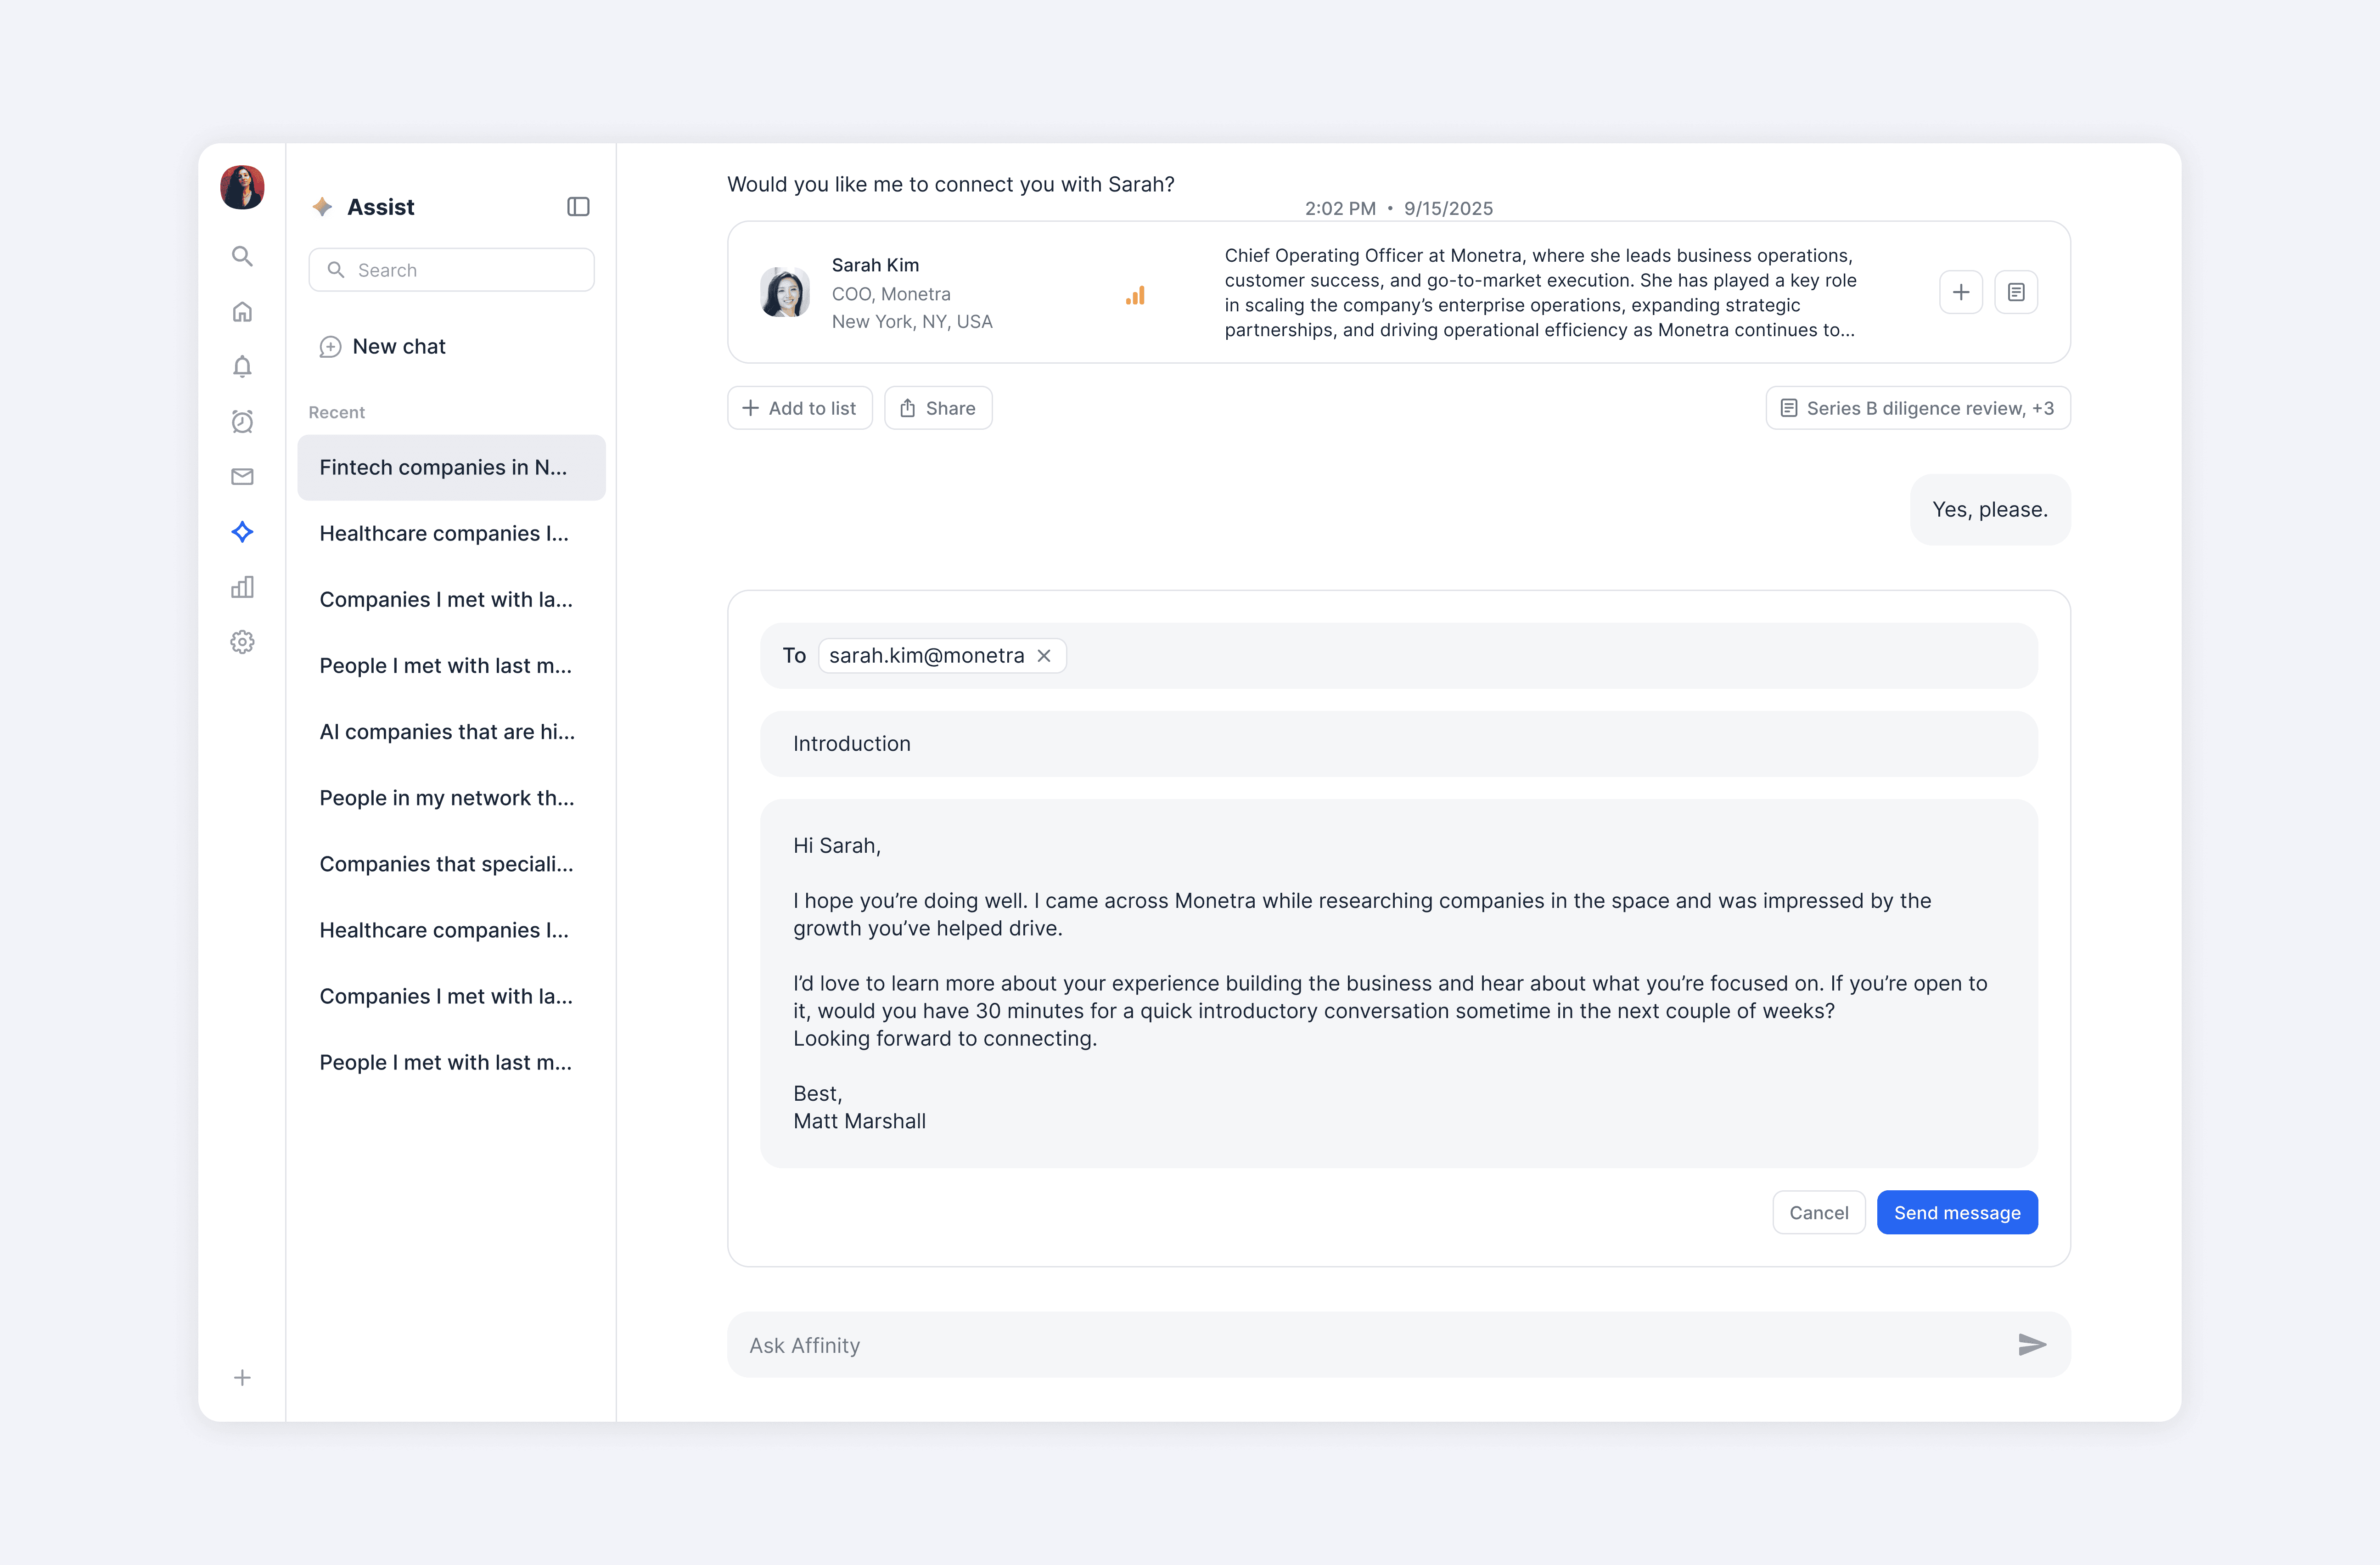2380x1565 pixels.
Task: Click the Share button
Action: [938, 408]
